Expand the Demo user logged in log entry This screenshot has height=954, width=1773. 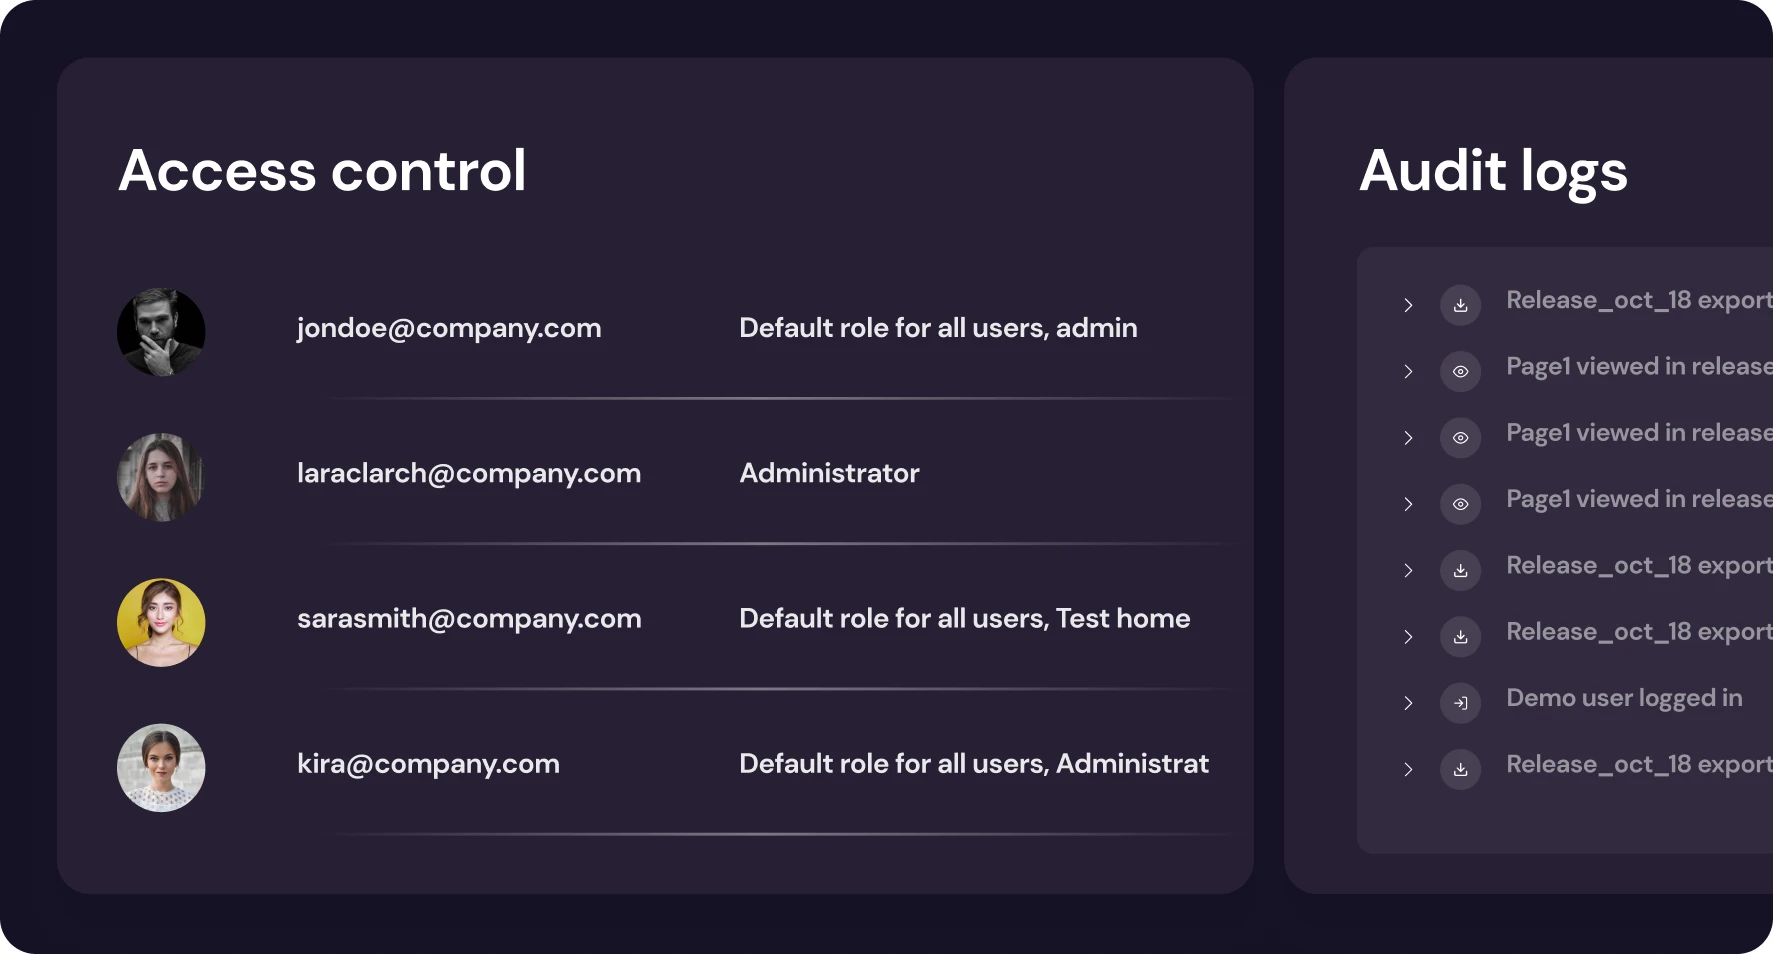[x=1408, y=703]
